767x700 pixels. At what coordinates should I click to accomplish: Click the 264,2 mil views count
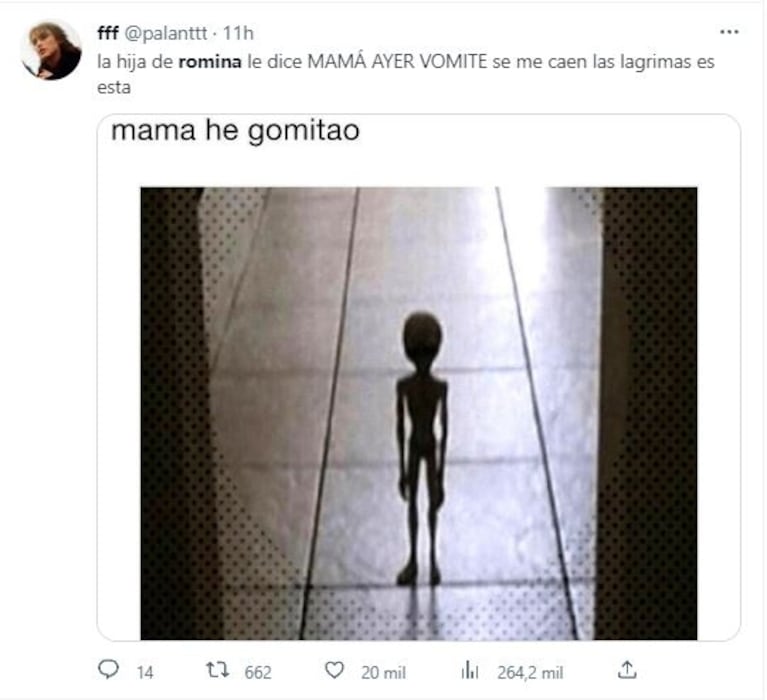tap(530, 673)
